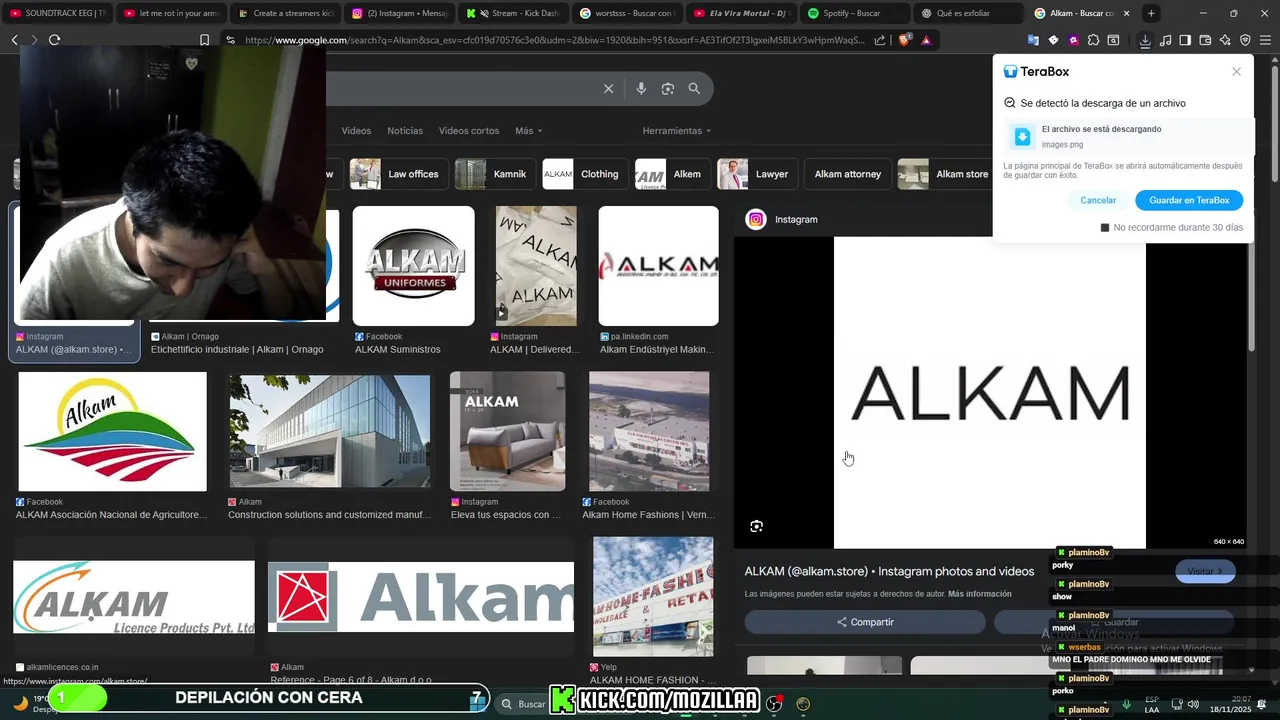The height and width of the screenshot is (720, 1280).
Task: Click the Compartir button
Action: [x=865, y=622]
